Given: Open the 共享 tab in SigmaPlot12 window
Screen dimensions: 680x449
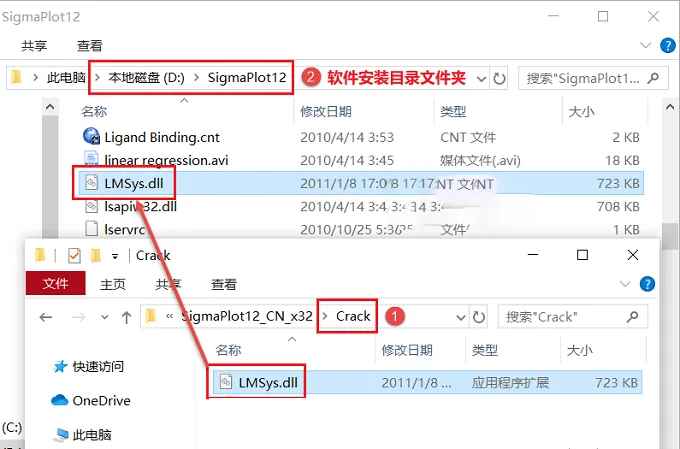Looking at the screenshot, I should point(34,46).
